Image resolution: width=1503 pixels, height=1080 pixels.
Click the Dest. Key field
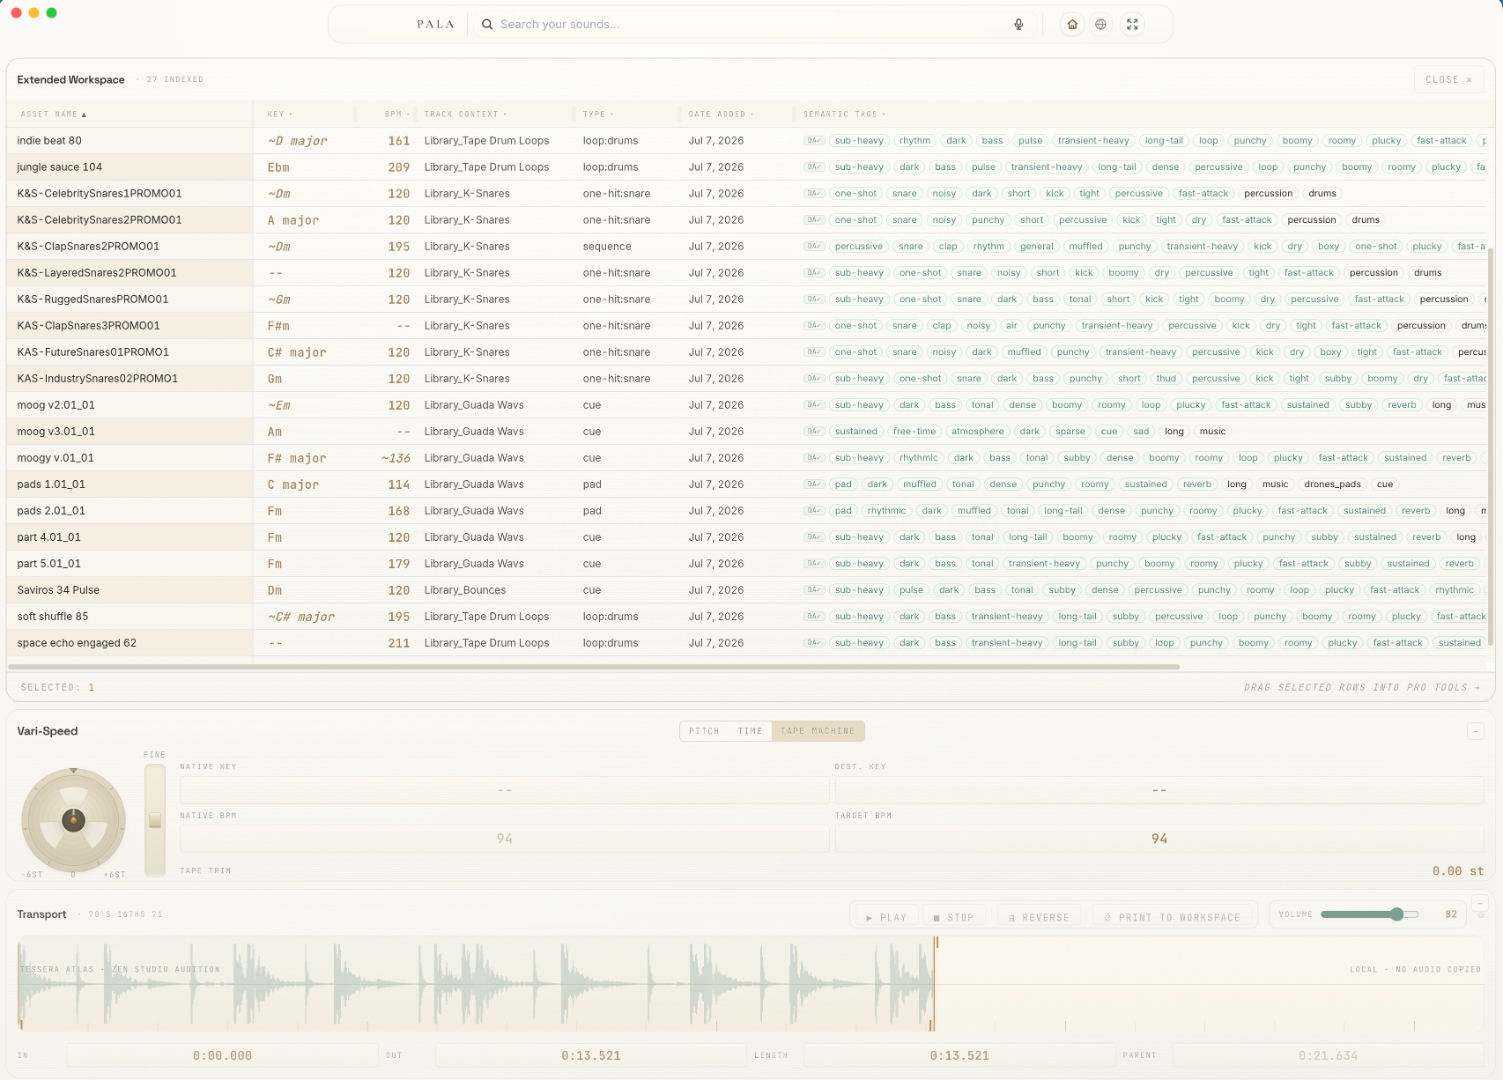click(1159, 790)
